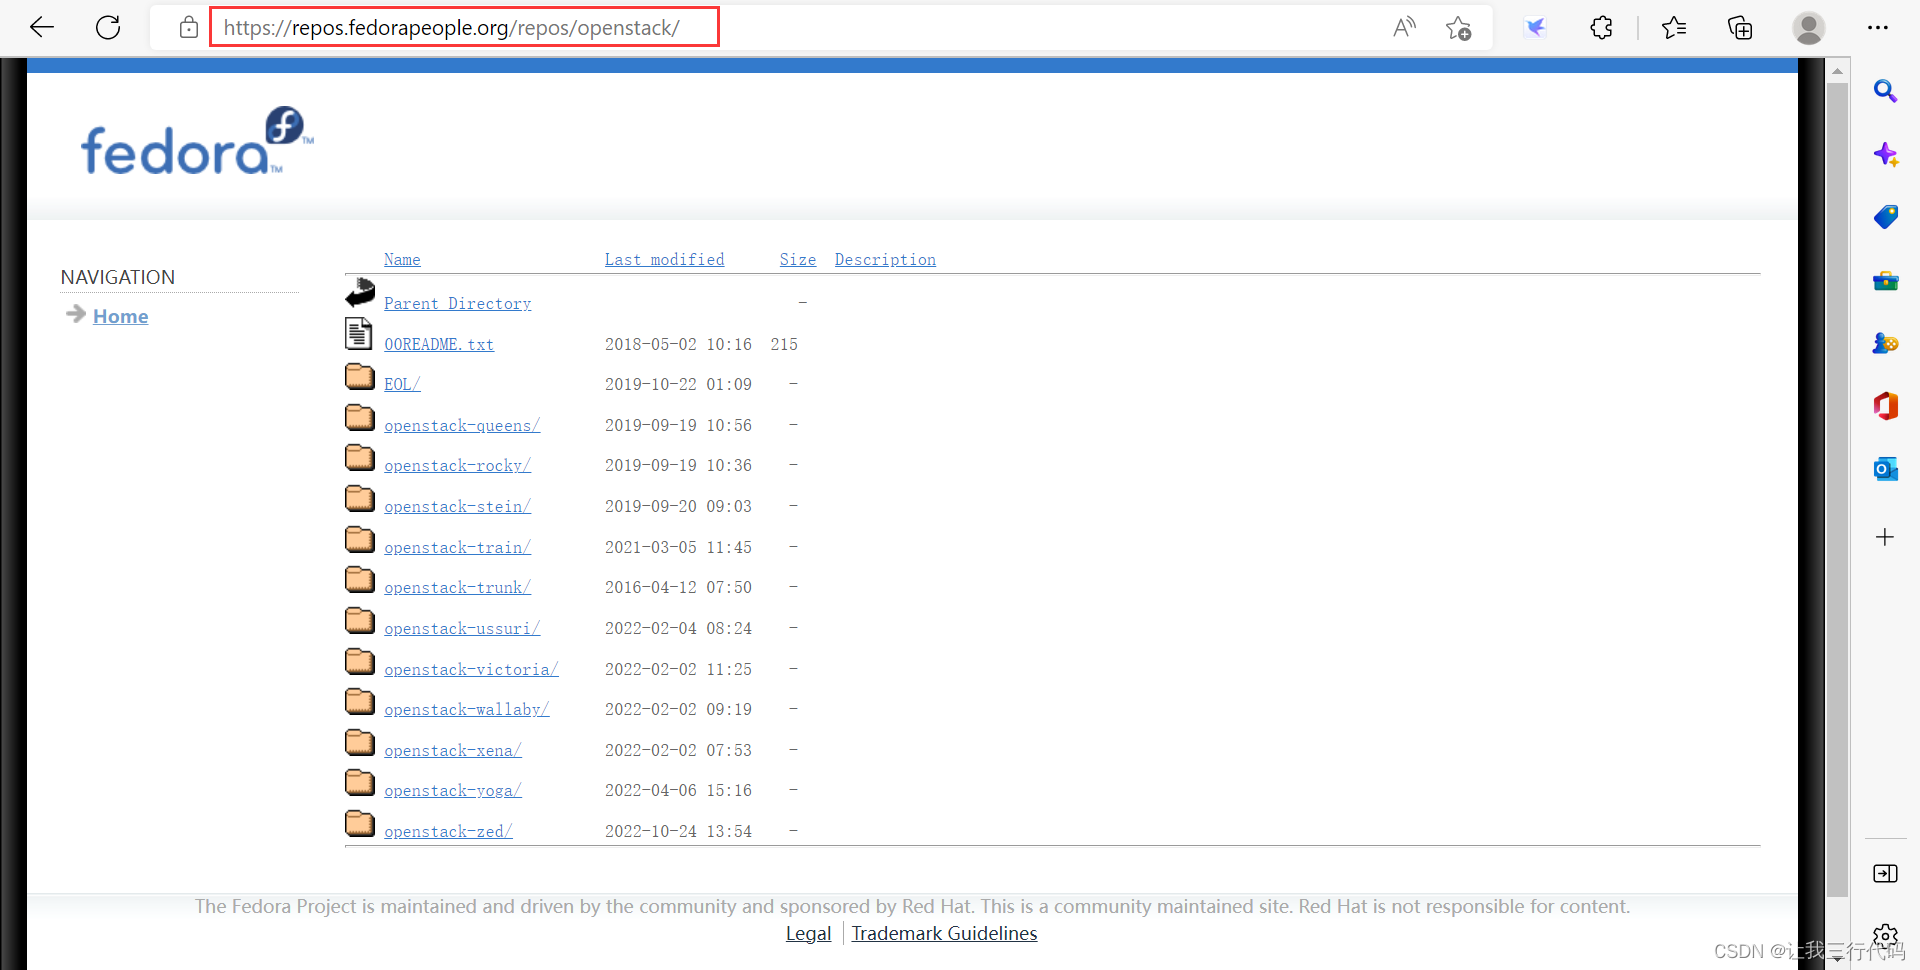Screen dimensions: 1920x970
Task: Open the Legal footer link
Action: (x=808, y=933)
